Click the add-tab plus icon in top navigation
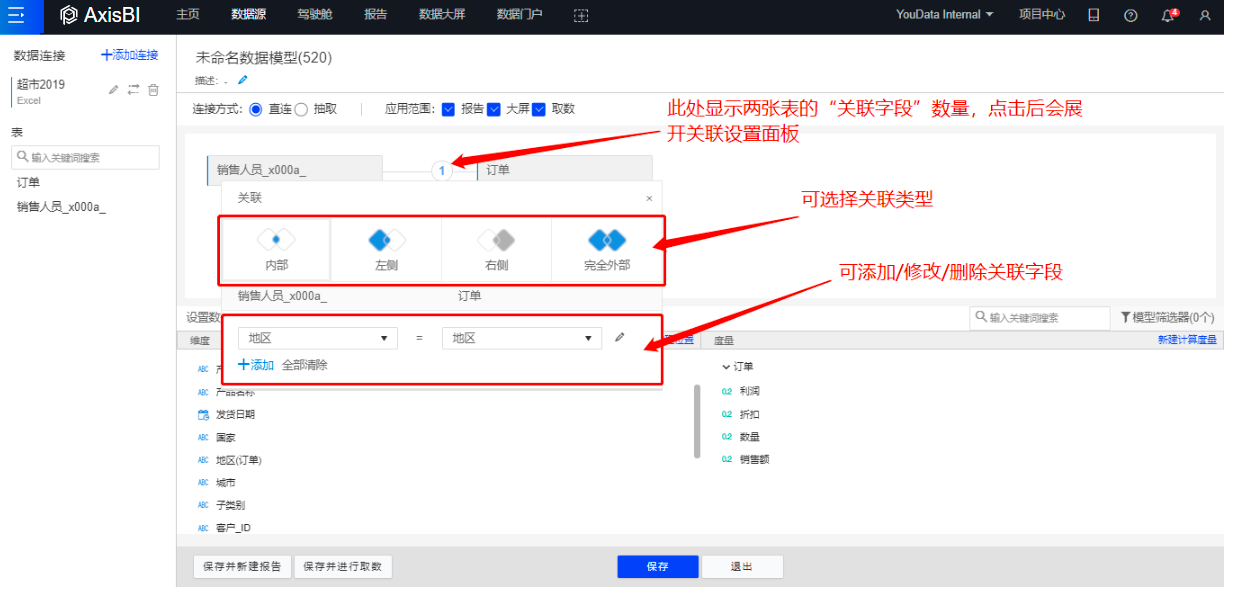The width and height of the screenshot is (1234, 600). (581, 15)
